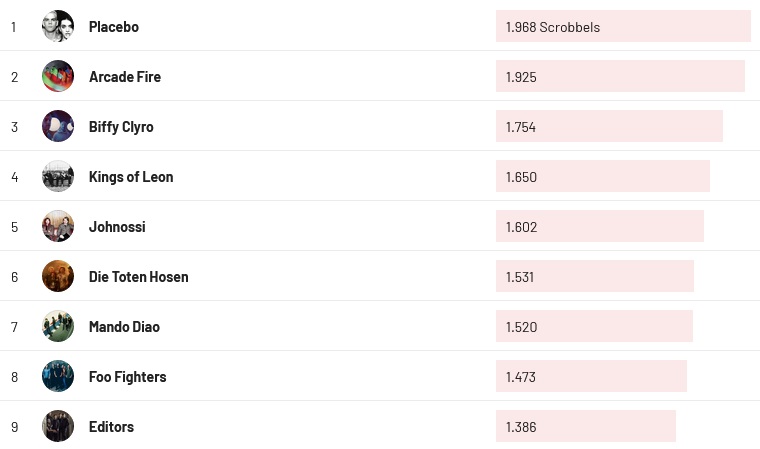This screenshot has height=449, width=760.
Task: Click the Biffy Clyro artist avatar
Action: (58, 127)
